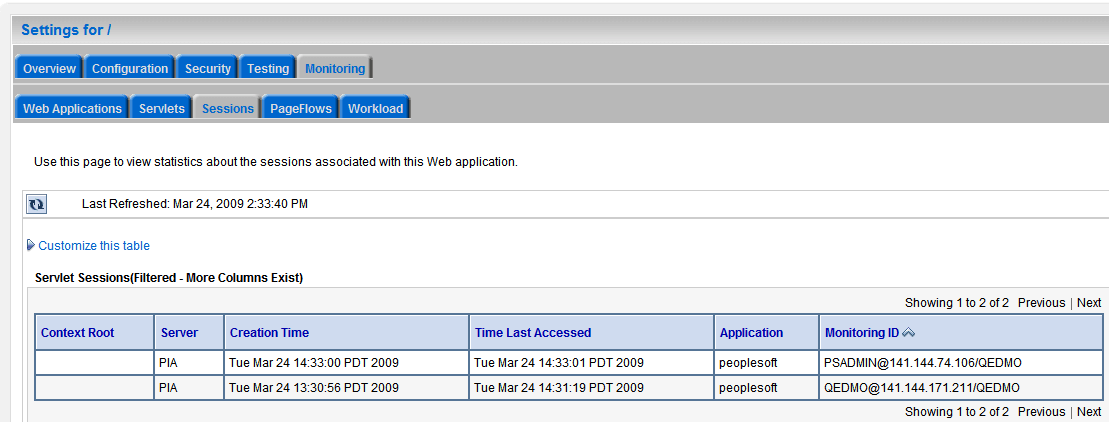Click the refresh icon next to Last Refreshed
The width and height of the screenshot is (1109, 422).
[36, 204]
